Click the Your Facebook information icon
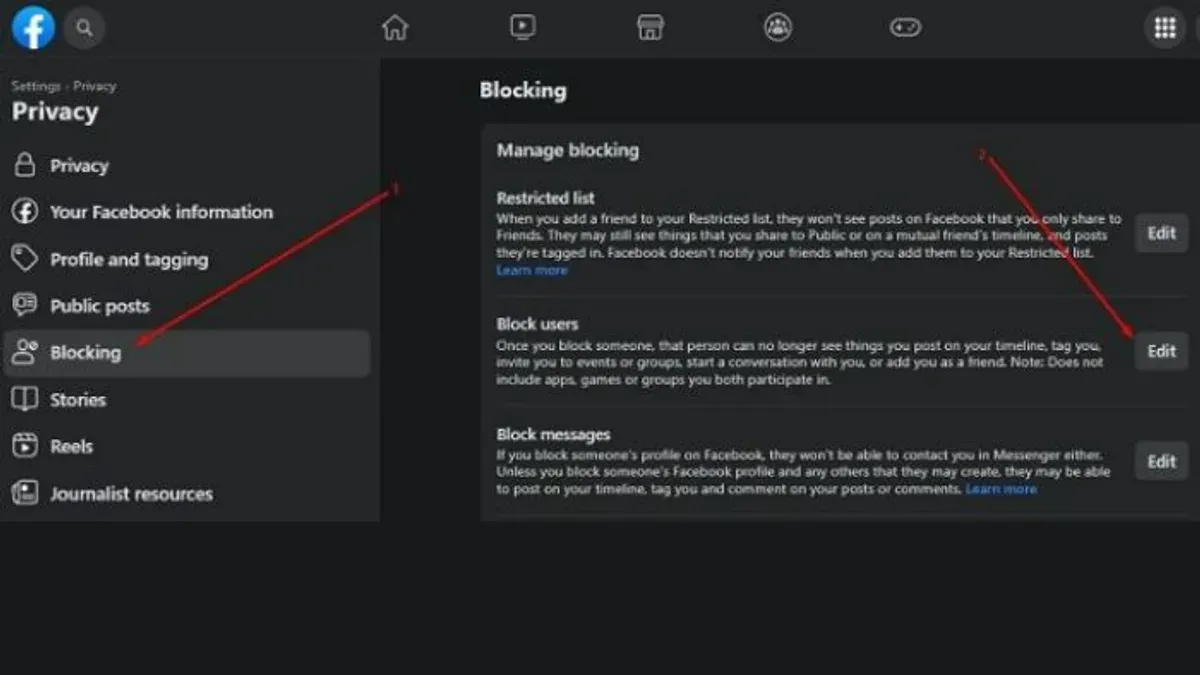Screen dimensions: 1200x675 click(24, 212)
